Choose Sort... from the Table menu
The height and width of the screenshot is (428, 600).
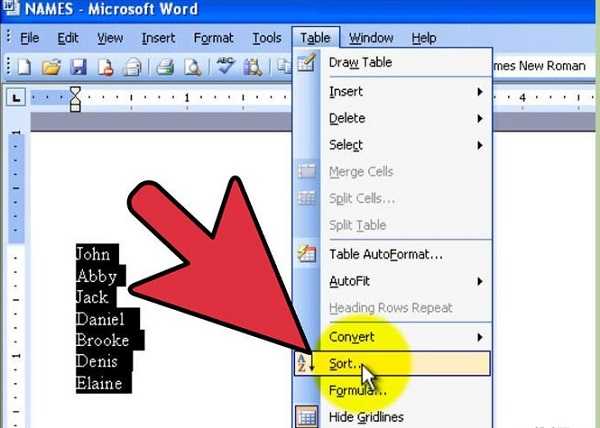[392, 363]
